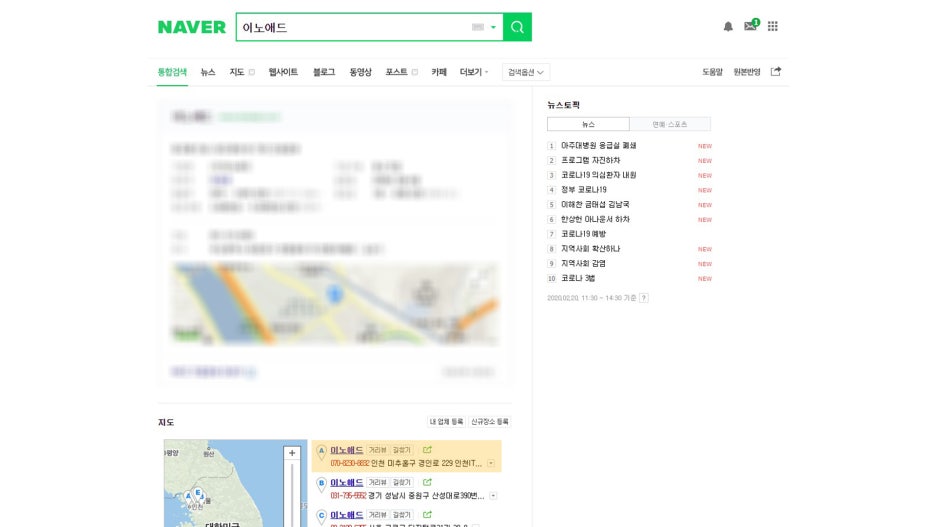Click the map zoom slider track
Viewport: 936px width, 527px height.
tap(292, 494)
